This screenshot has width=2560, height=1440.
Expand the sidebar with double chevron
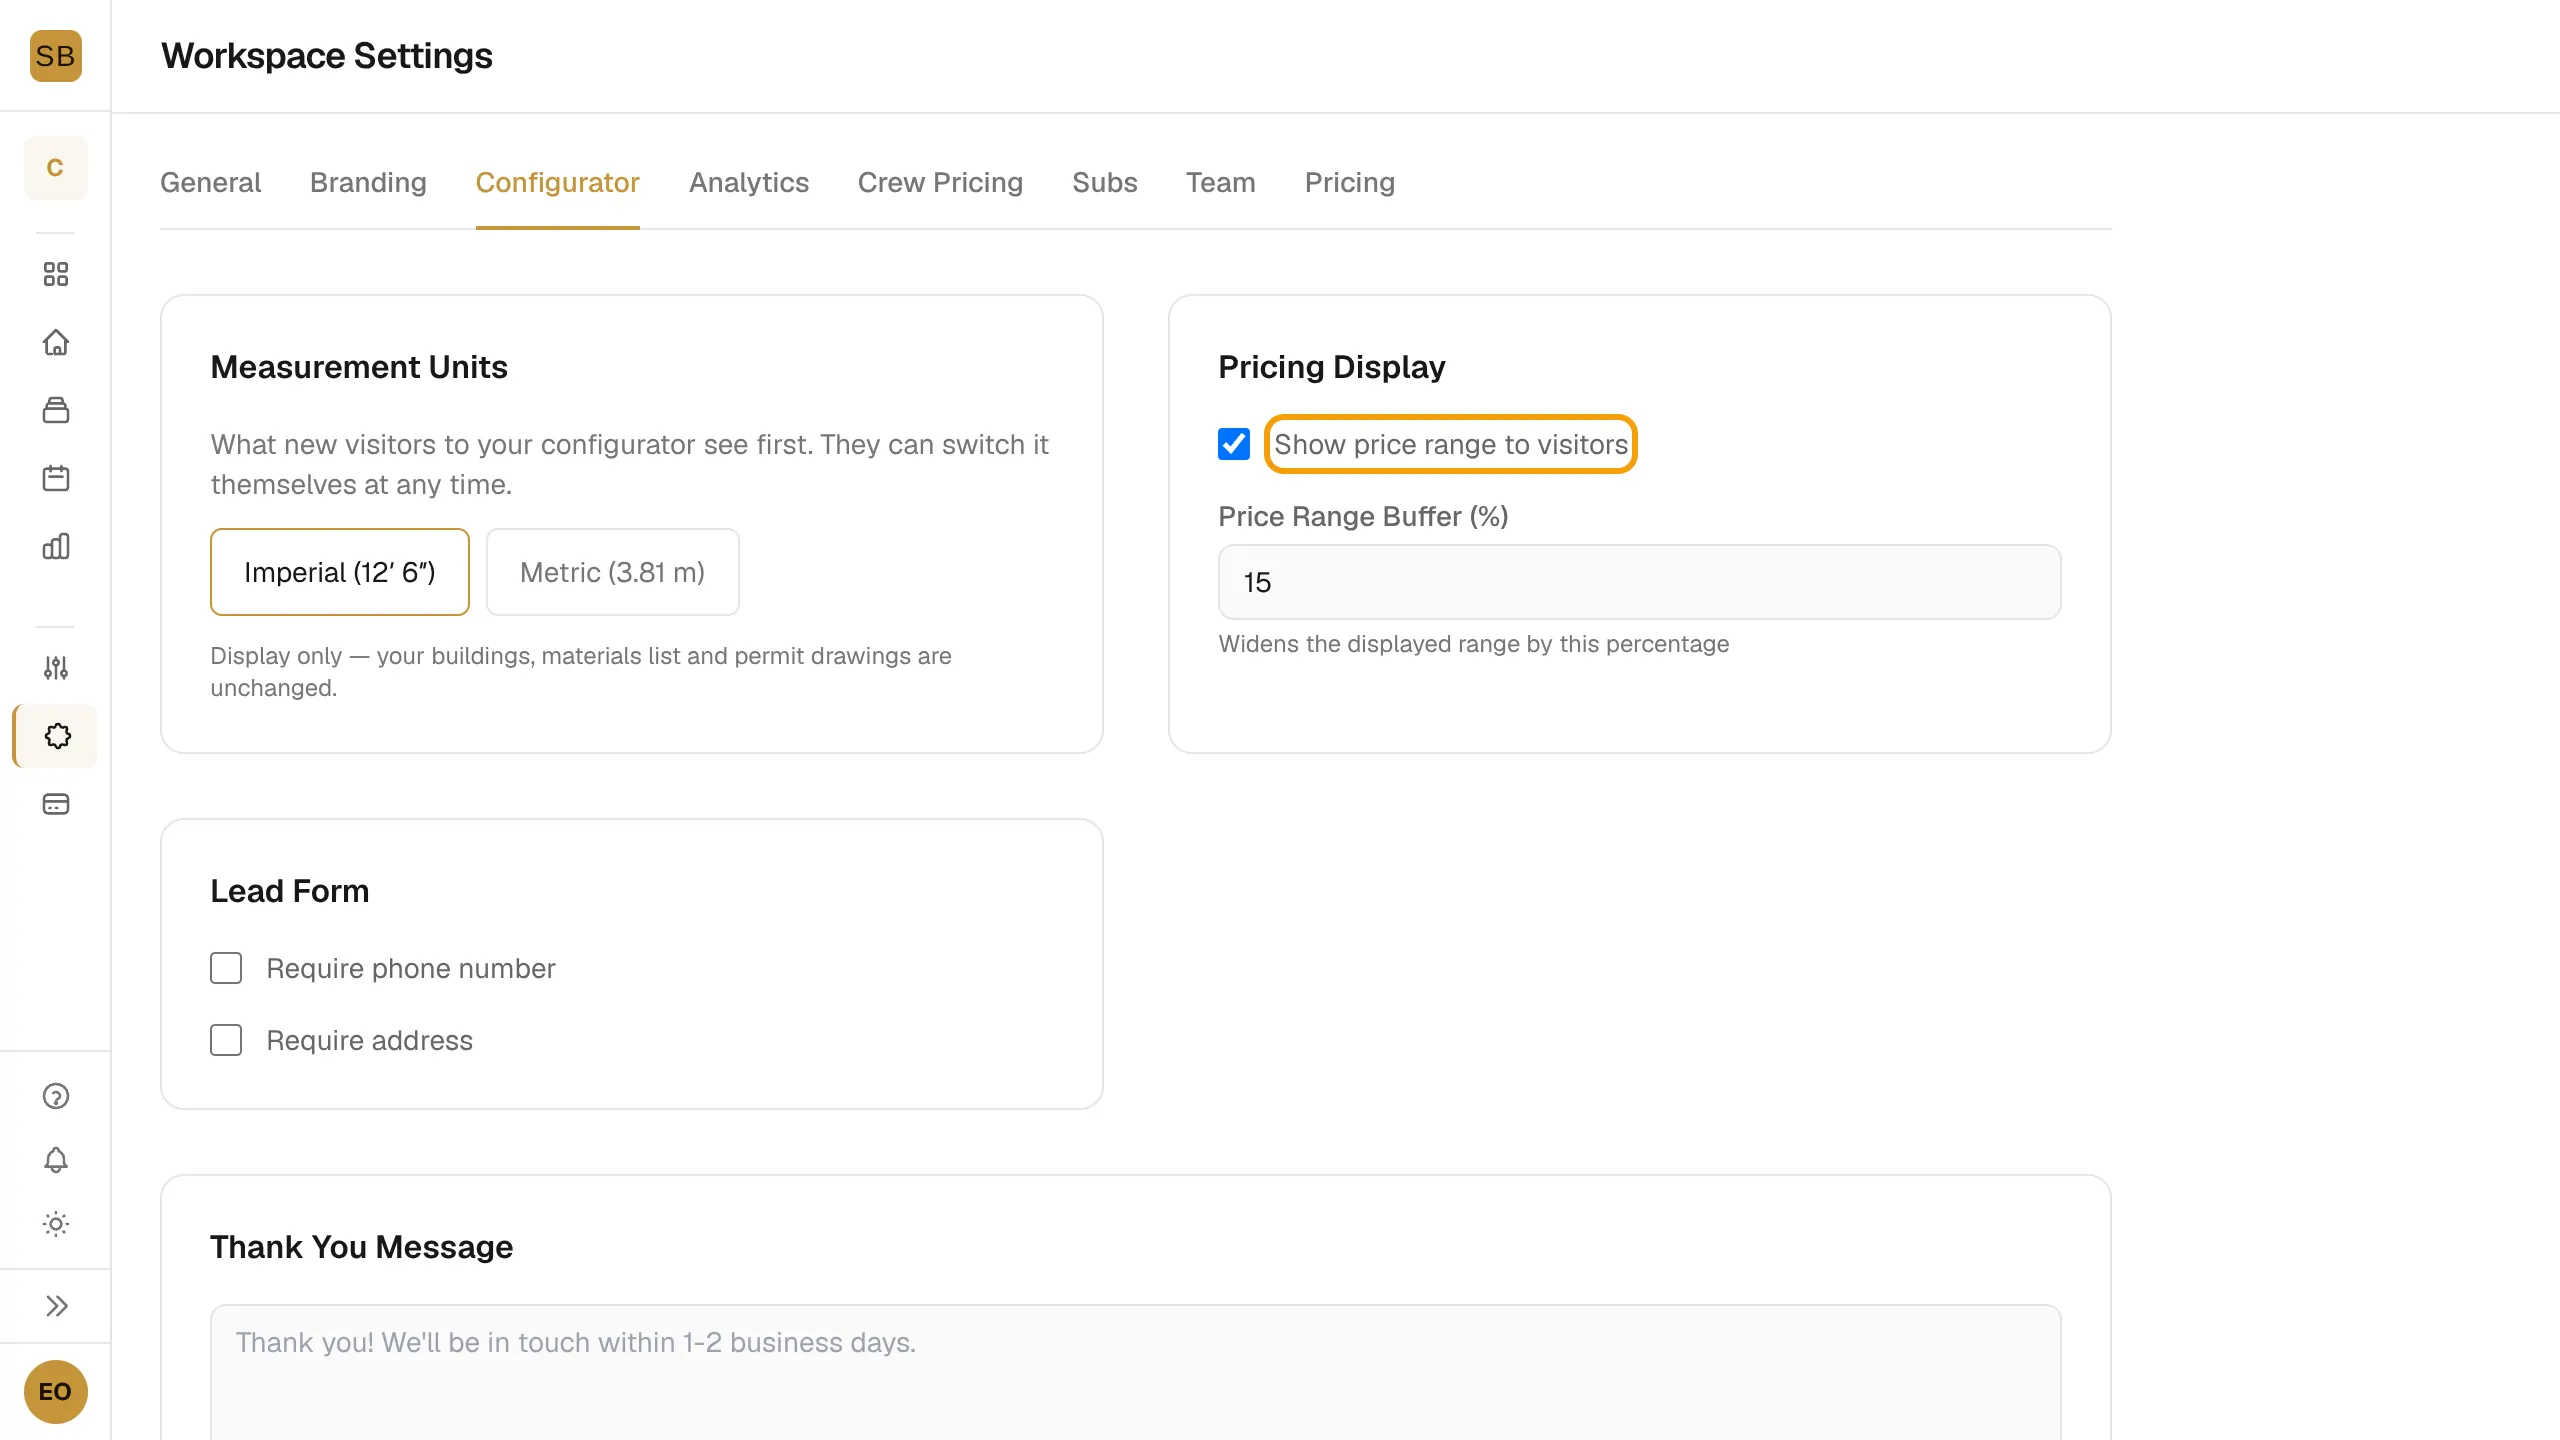pyautogui.click(x=56, y=1306)
